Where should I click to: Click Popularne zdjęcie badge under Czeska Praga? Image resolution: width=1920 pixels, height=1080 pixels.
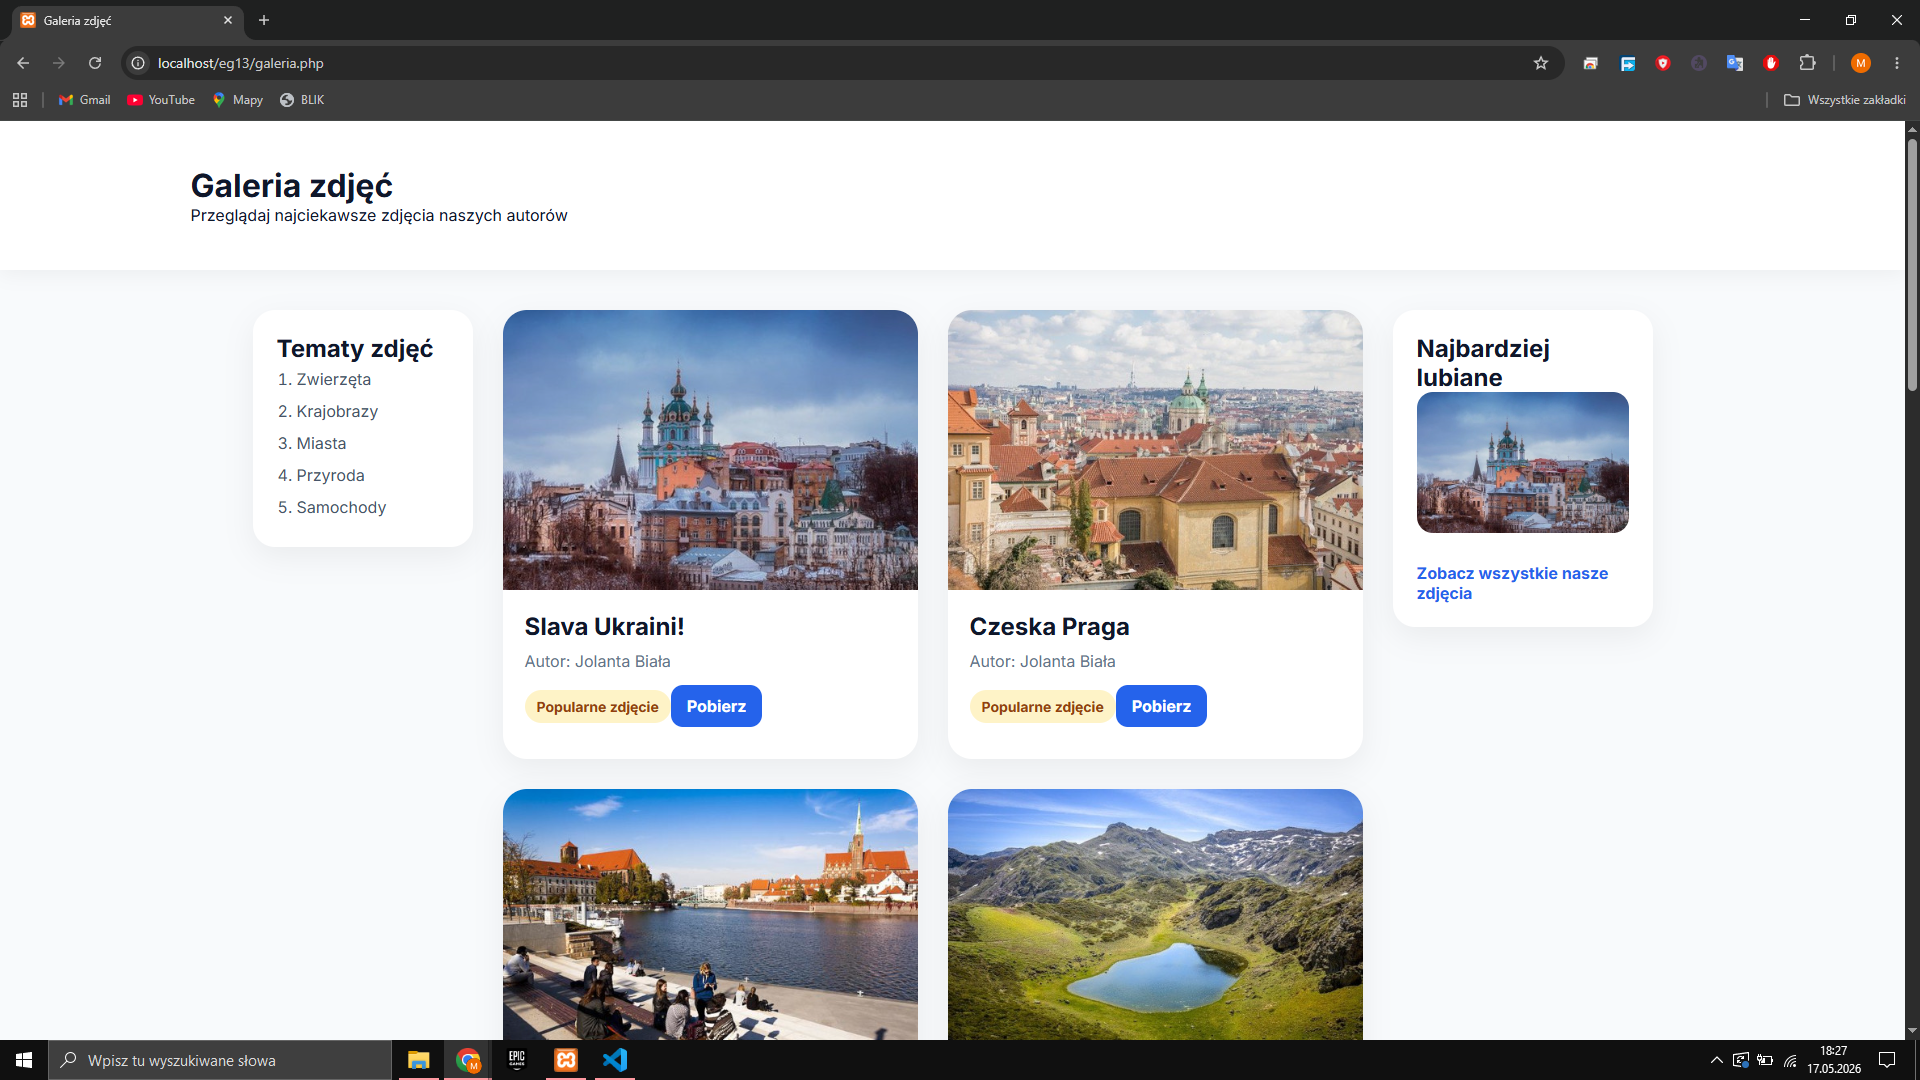(1042, 707)
